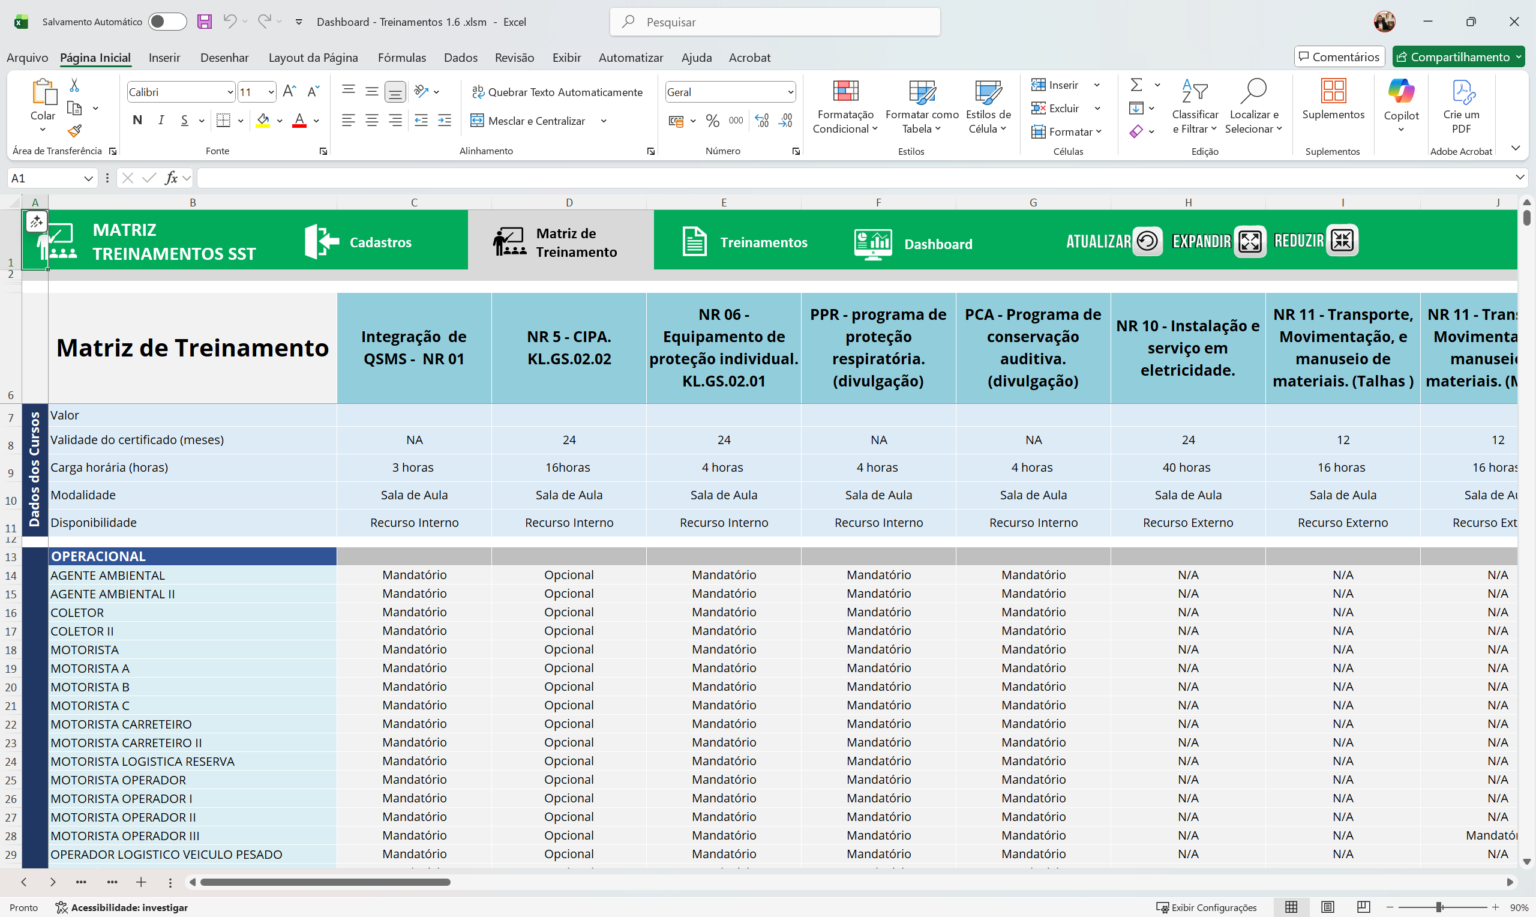Open the Calibri font name dropdown
The image size is (1536, 917).
point(230,92)
